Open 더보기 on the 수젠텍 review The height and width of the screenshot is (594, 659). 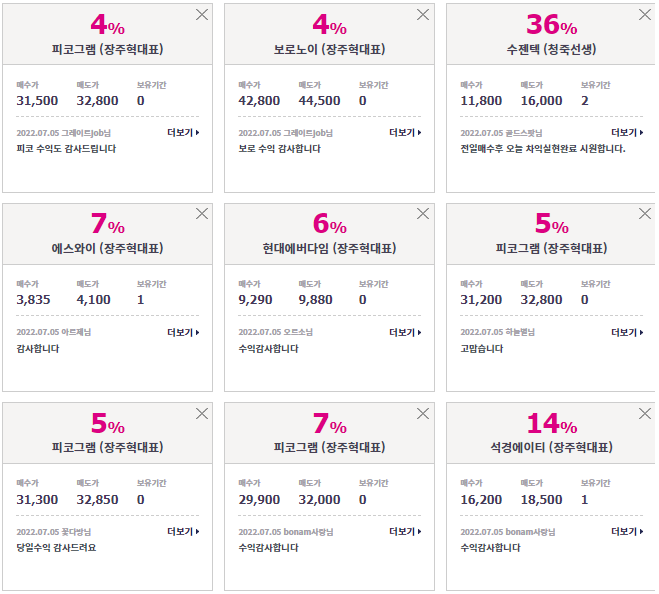click(x=627, y=132)
